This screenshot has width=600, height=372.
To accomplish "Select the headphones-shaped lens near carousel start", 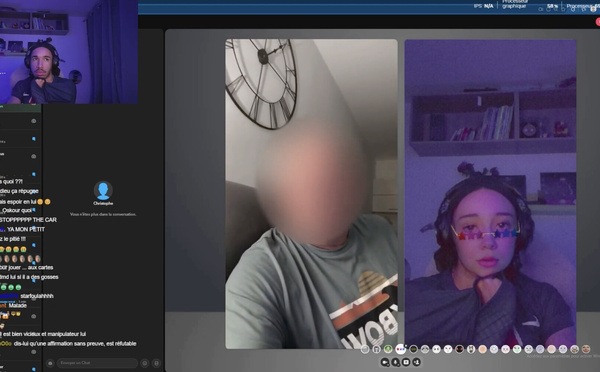I will [377, 349].
